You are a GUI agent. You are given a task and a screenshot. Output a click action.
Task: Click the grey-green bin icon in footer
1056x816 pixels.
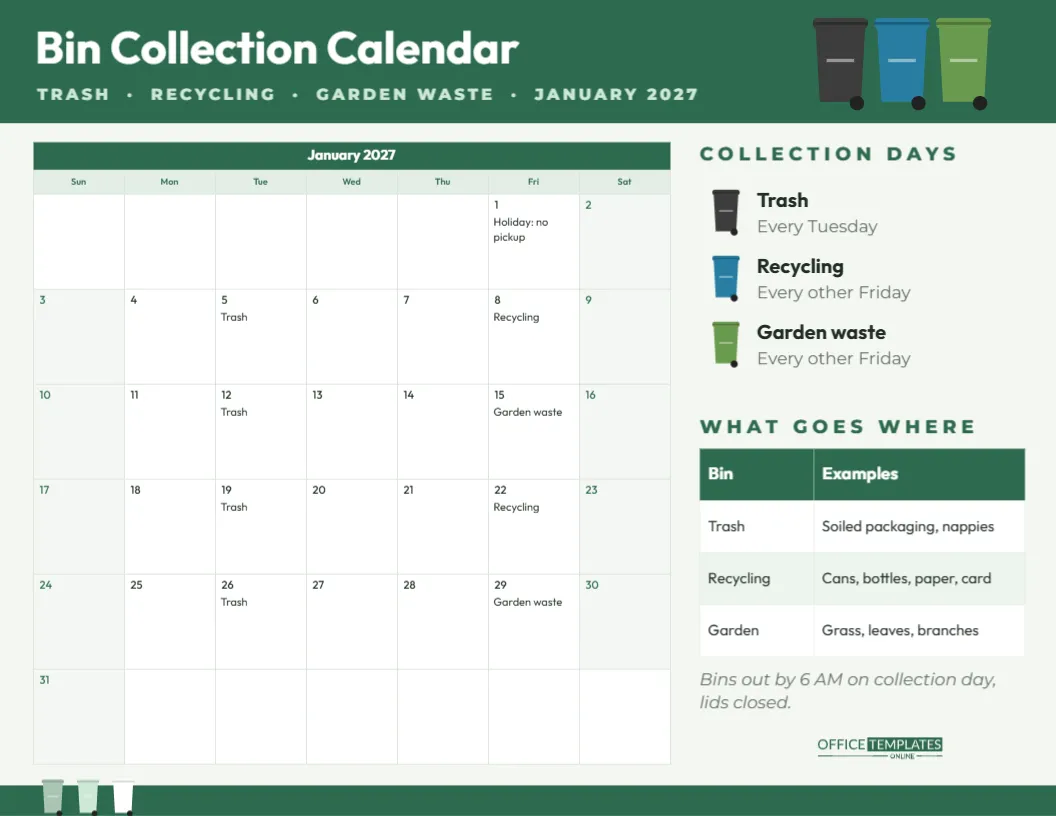[x=53, y=797]
